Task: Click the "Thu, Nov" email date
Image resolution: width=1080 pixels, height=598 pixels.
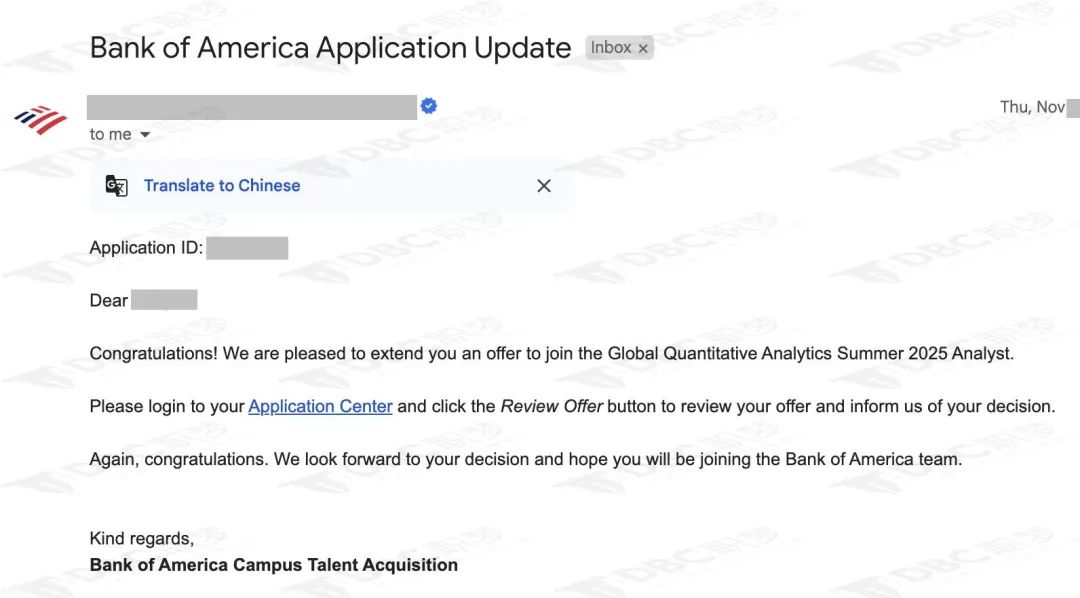Action: pos(1032,107)
